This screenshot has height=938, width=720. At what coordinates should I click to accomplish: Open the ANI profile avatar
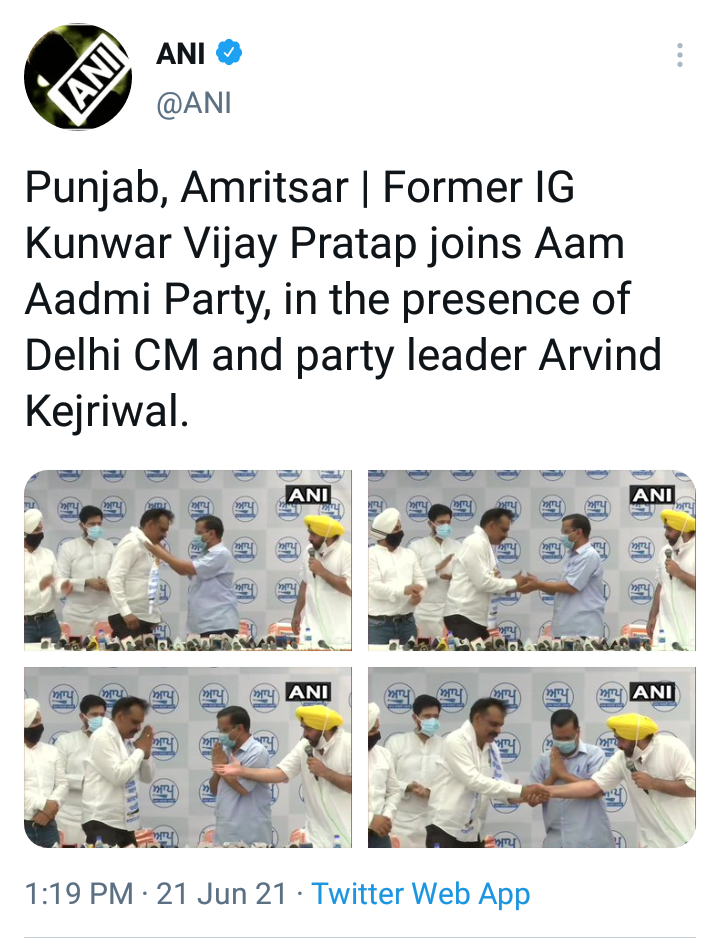78,77
